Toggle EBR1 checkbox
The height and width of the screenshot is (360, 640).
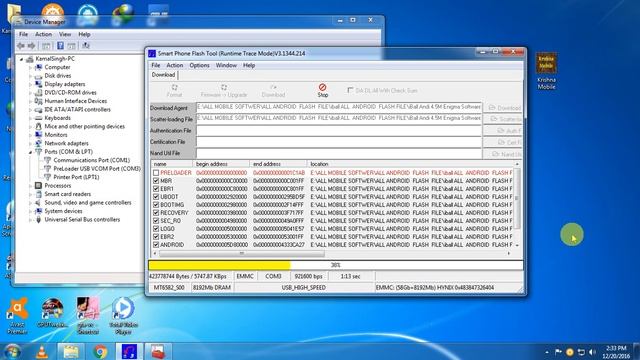click(x=156, y=189)
